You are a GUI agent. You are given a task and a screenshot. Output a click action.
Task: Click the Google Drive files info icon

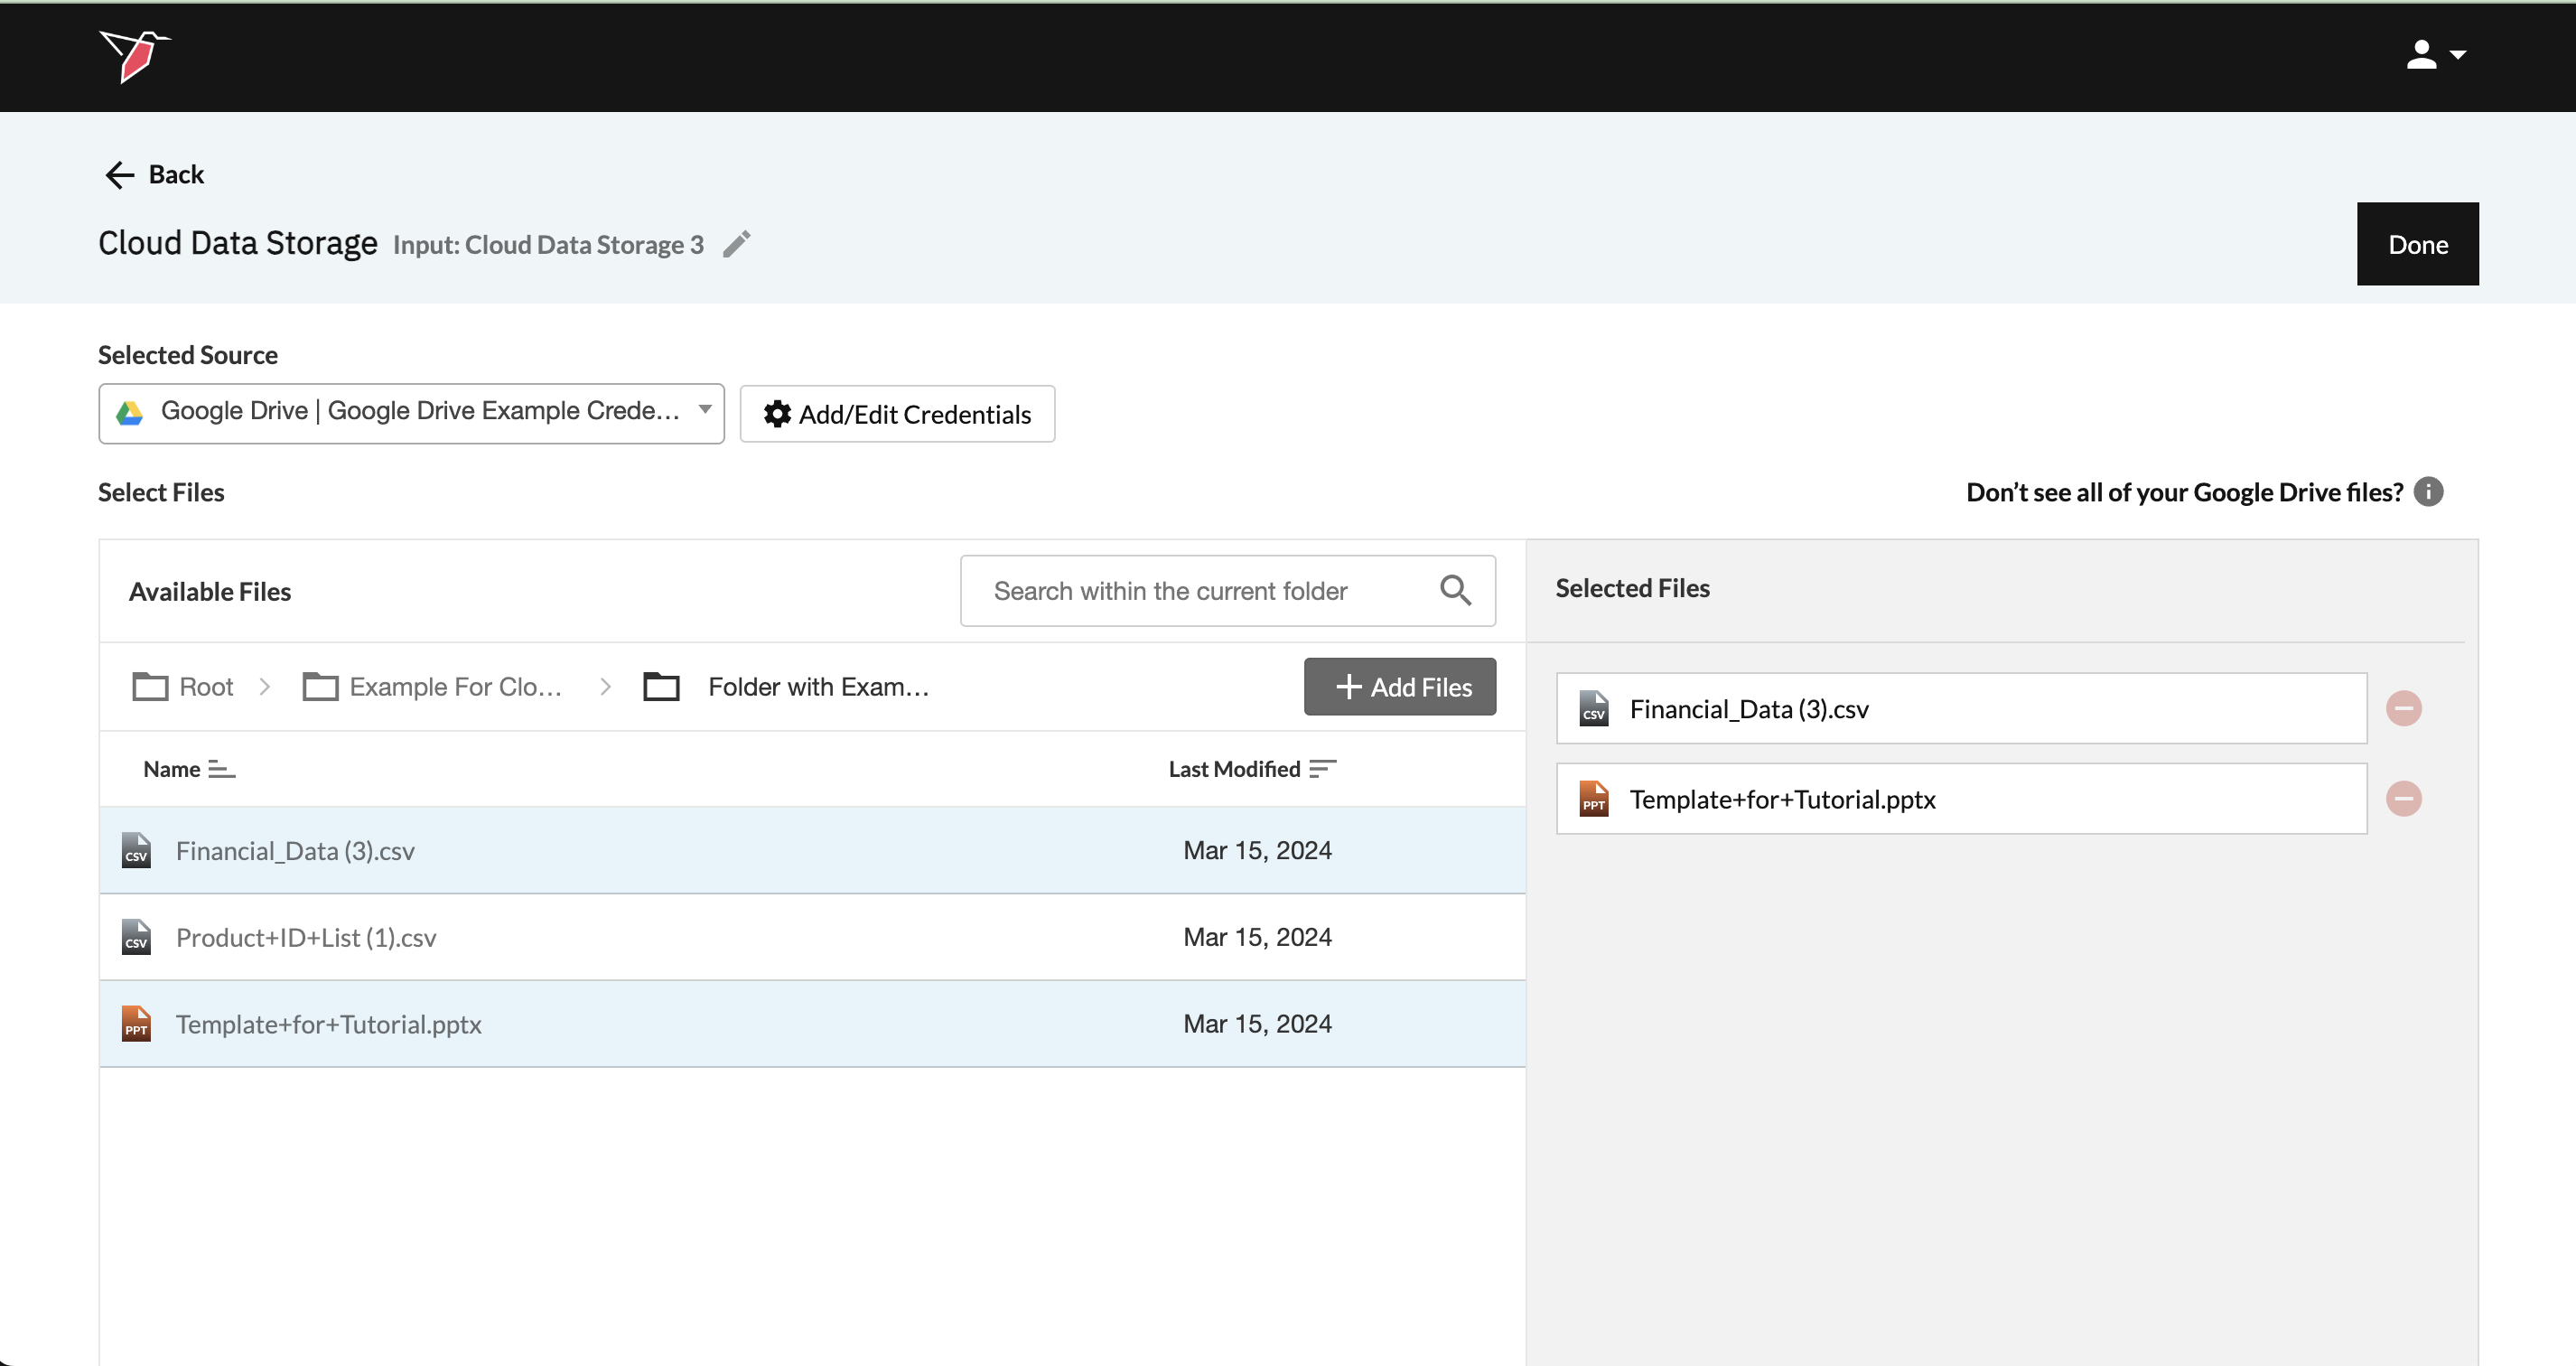[x=2428, y=492]
